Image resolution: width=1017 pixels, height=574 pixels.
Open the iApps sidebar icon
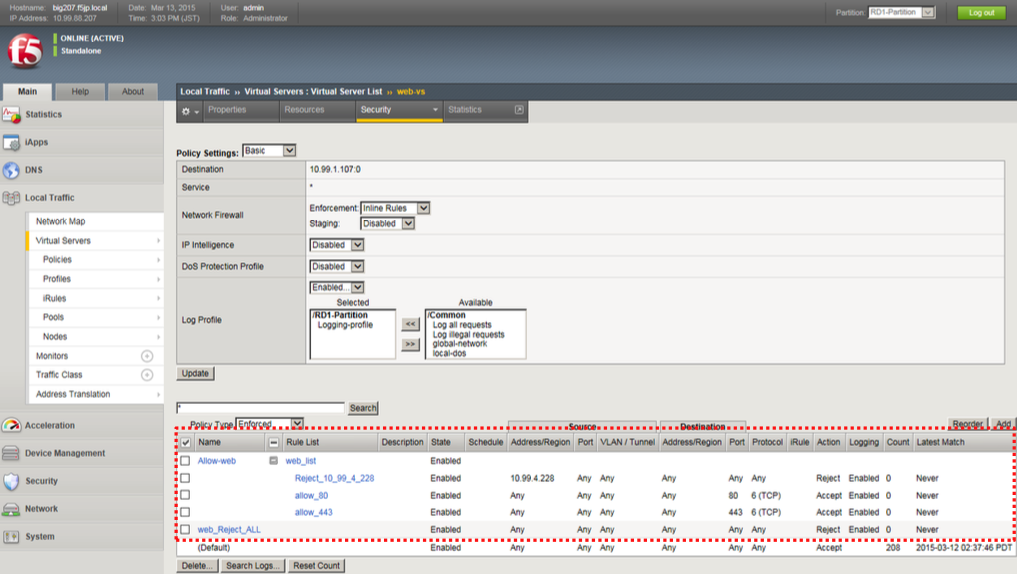pos(11,143)
